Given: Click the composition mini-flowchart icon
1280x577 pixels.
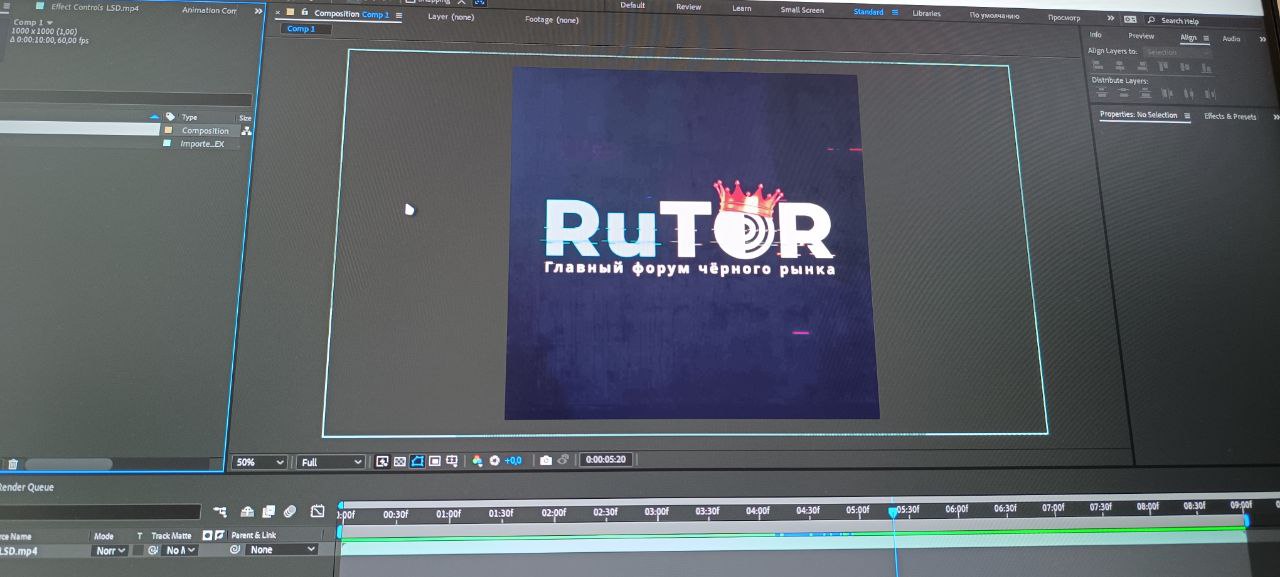Looking at the screenshot, I should click(x=220, y=511).
